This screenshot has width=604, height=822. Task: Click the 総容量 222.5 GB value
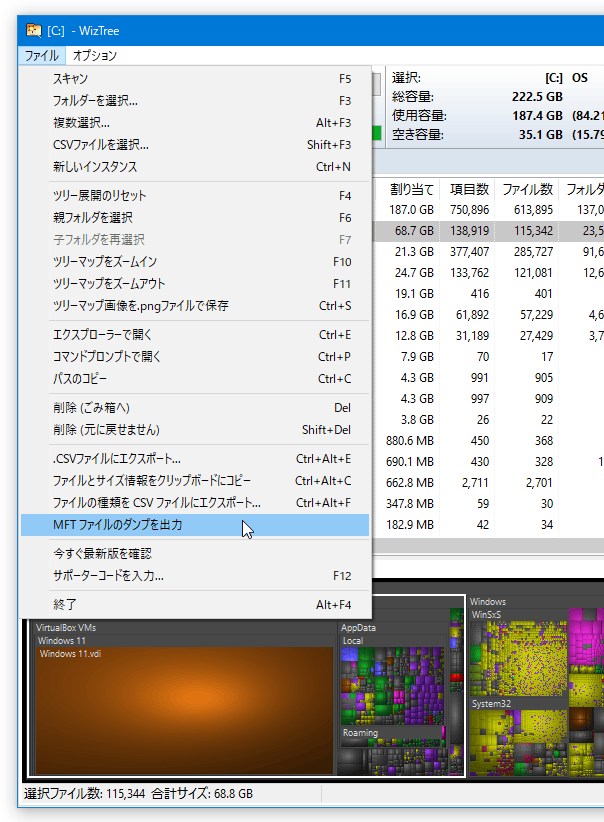click(x=537, y=97)
